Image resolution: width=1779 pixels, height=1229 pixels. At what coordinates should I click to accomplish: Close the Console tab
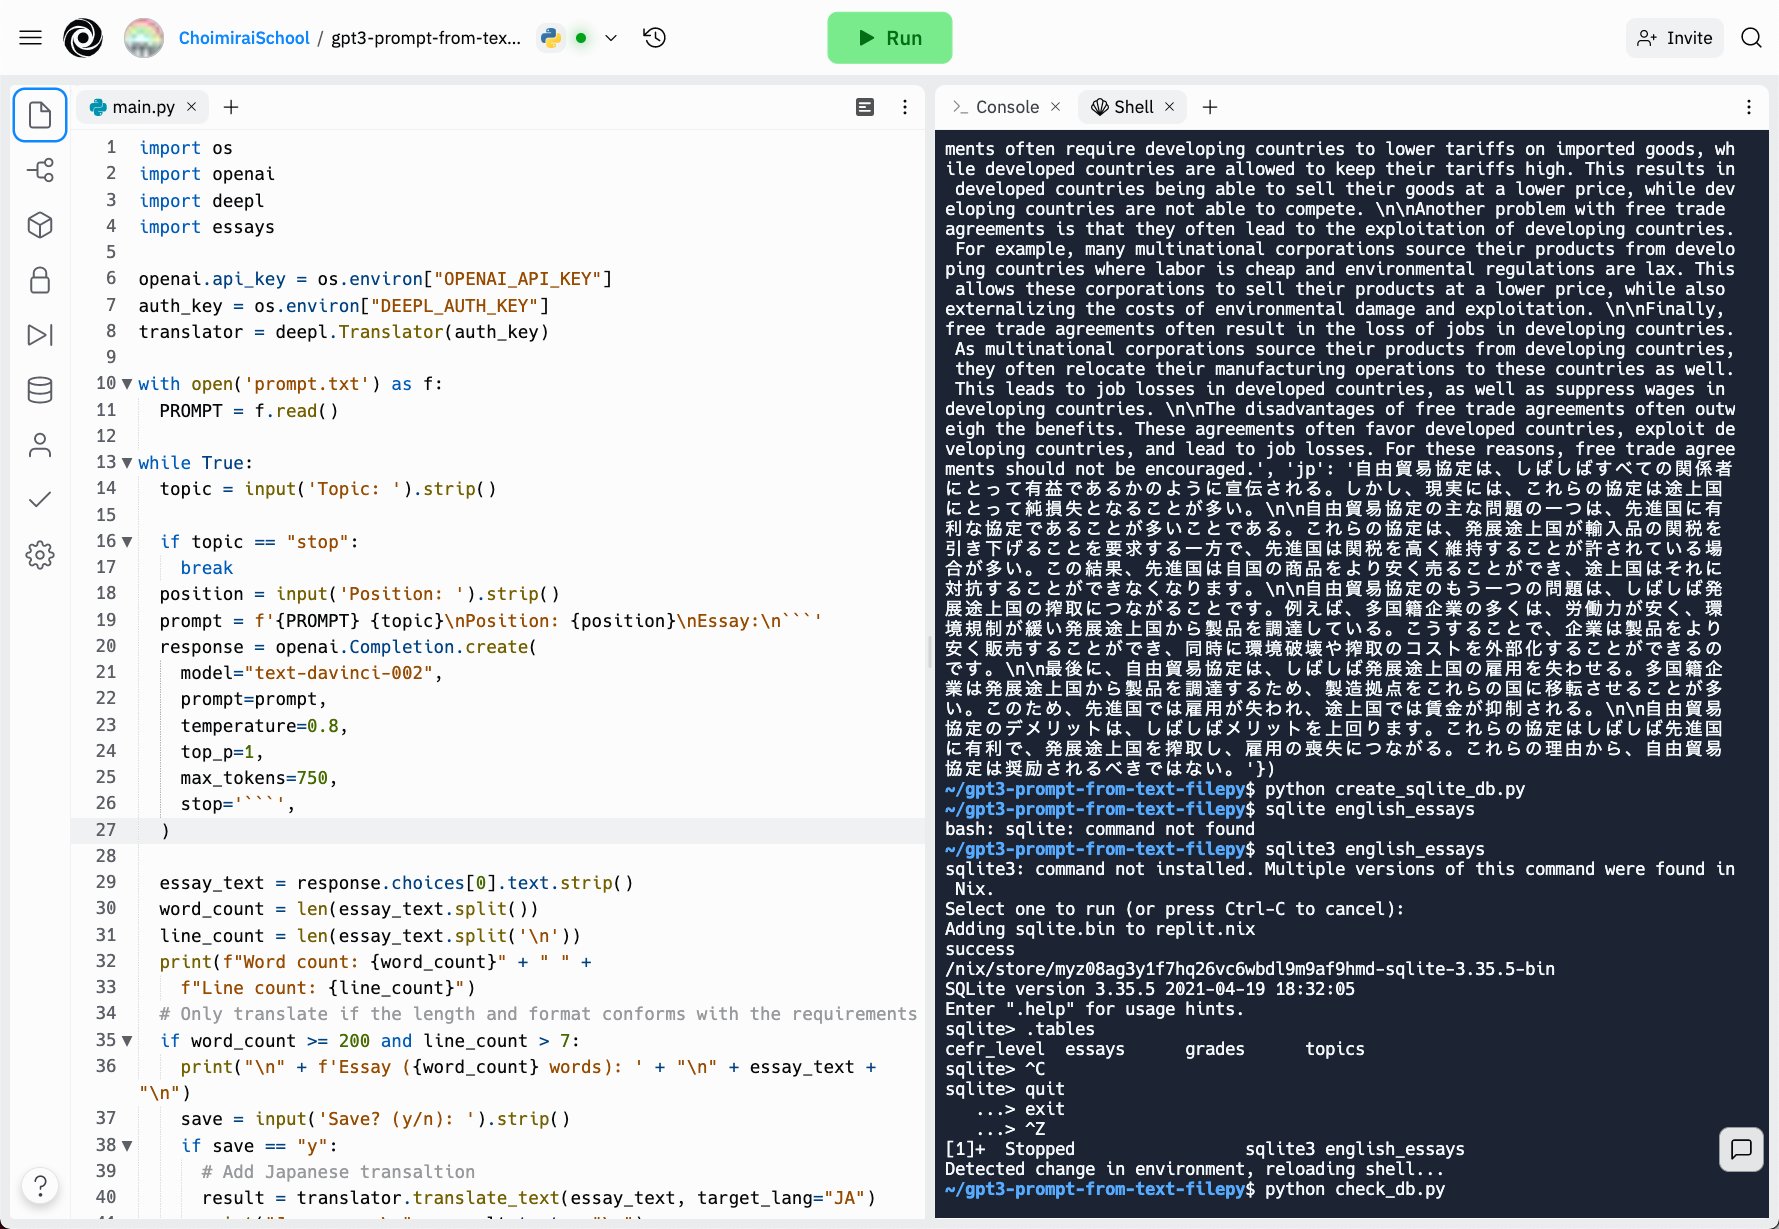1055,106
